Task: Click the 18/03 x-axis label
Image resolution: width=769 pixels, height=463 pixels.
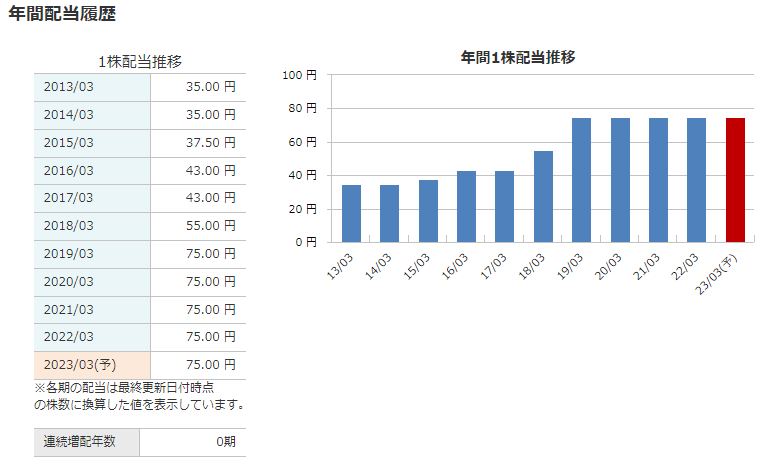Action: [532, 266]
